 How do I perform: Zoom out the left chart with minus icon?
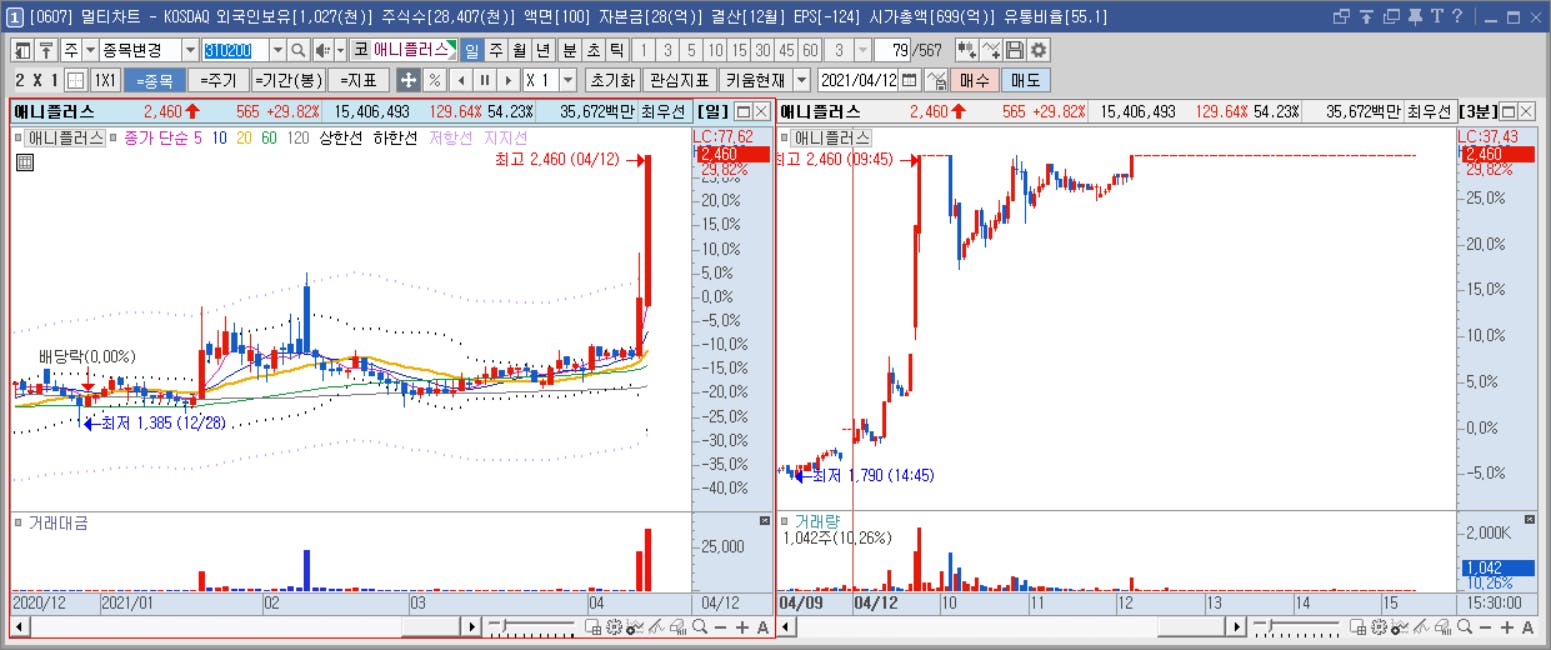click(x=721, y=627)
